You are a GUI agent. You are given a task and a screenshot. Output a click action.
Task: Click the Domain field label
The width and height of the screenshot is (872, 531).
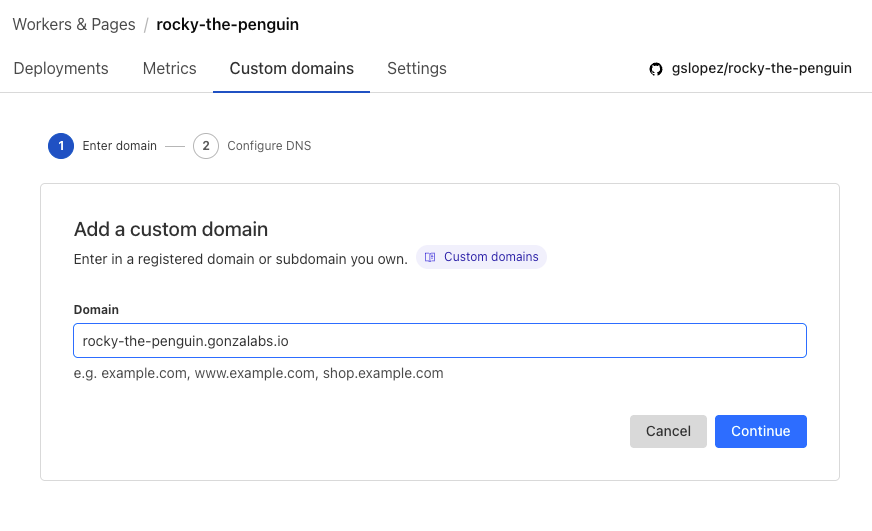point(96,310)
